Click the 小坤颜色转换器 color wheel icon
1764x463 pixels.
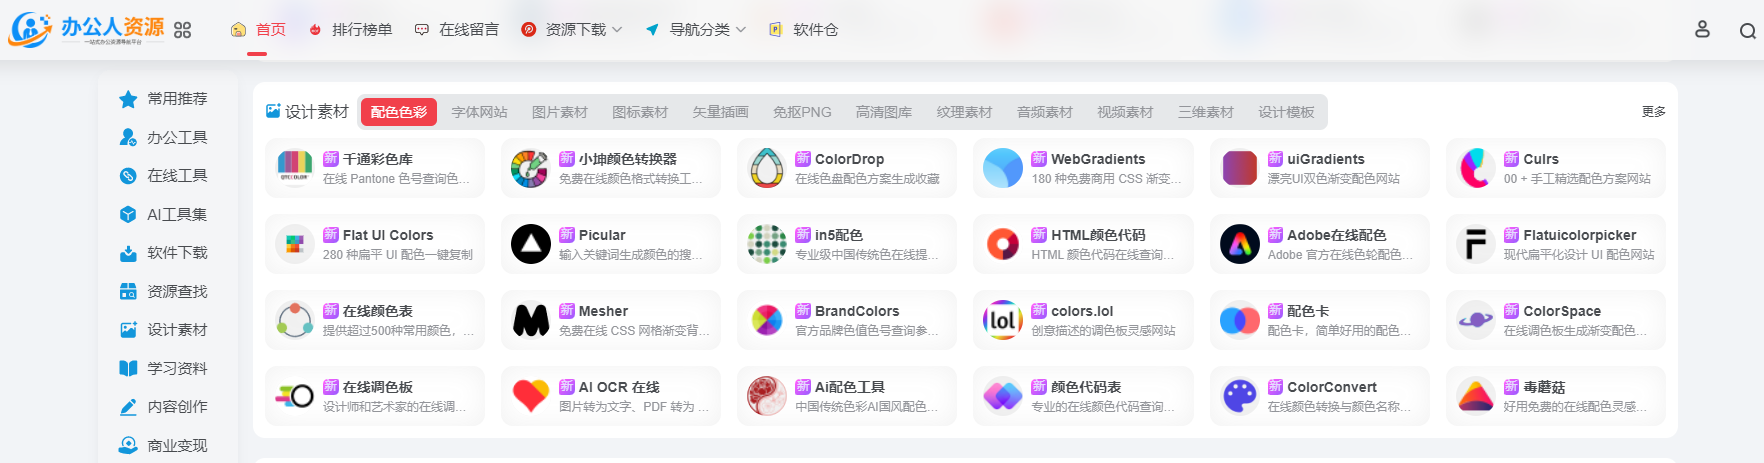pos(530,168)
